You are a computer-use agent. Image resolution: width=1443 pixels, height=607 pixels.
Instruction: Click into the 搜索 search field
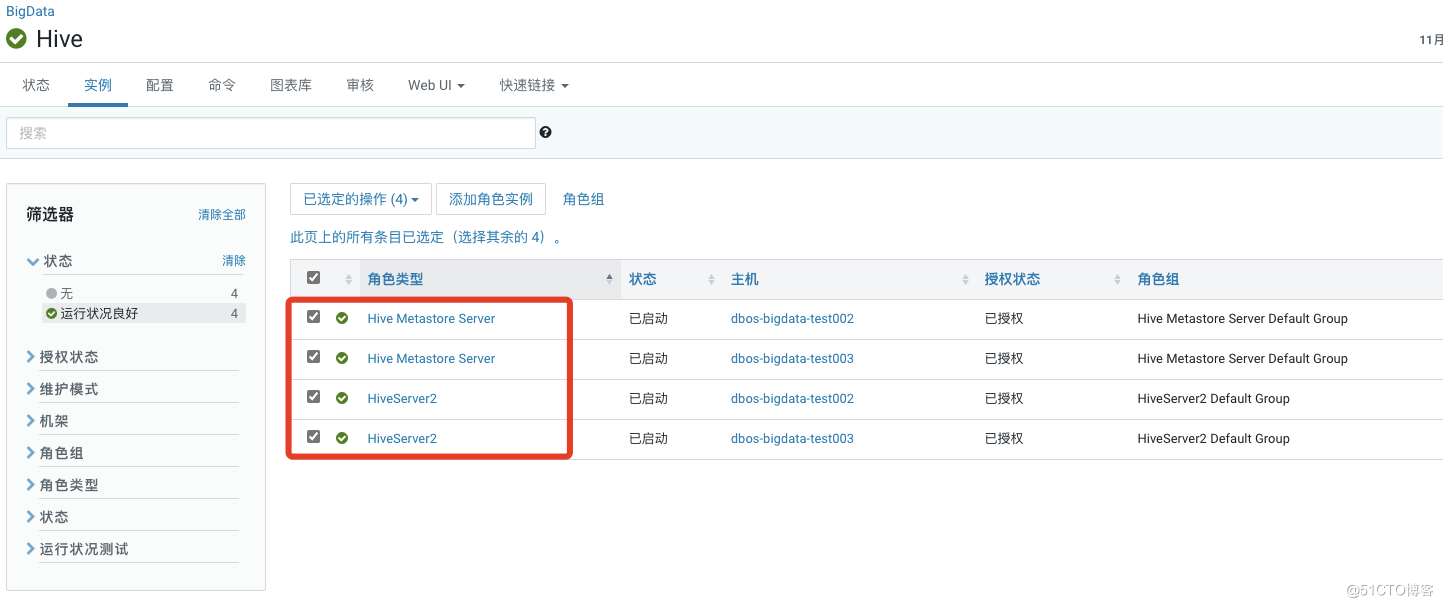coord(271,133)
